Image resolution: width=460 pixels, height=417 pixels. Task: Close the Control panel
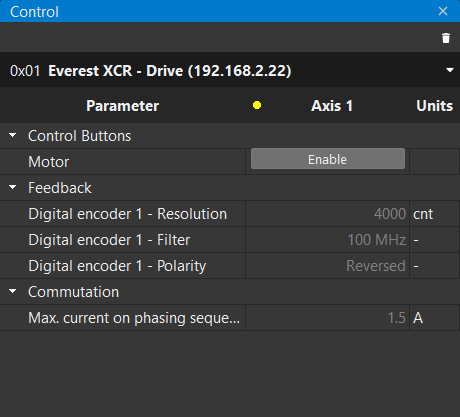coord(443,11)
